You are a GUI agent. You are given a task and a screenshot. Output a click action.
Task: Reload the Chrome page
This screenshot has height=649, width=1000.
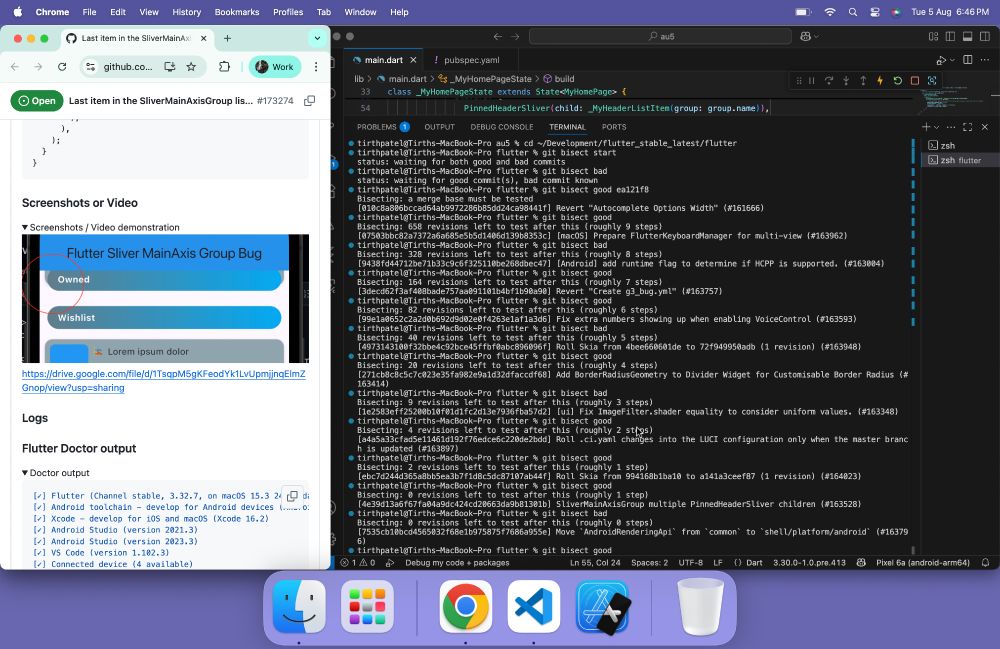(62, 66)
